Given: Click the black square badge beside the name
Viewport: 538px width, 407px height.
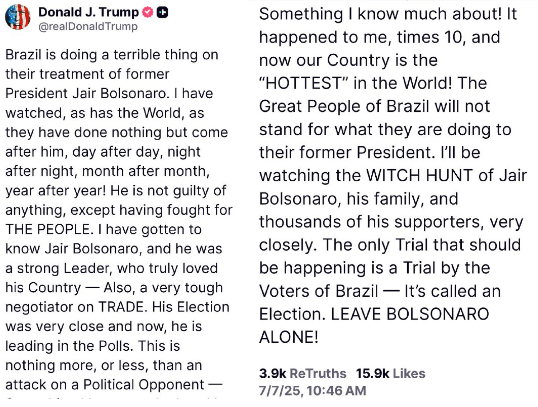Looking at the screenshot, I should [162, 12].
